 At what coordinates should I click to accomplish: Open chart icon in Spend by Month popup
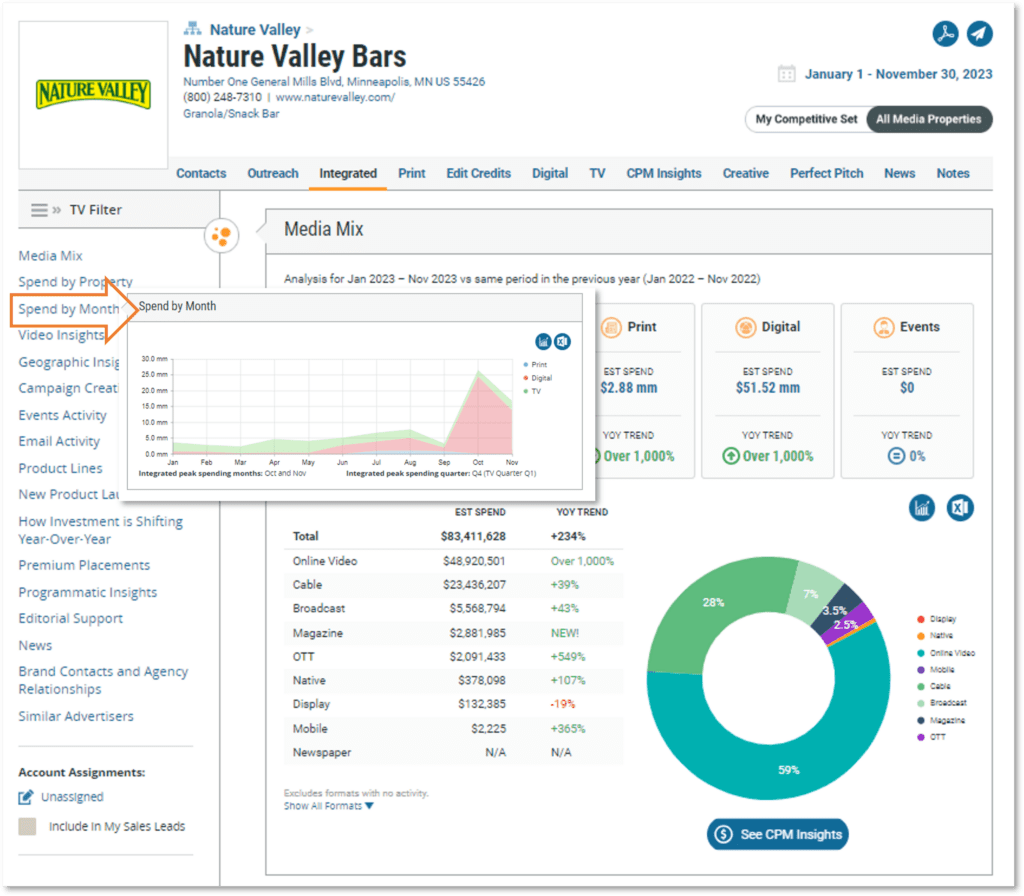coord(543,341)
